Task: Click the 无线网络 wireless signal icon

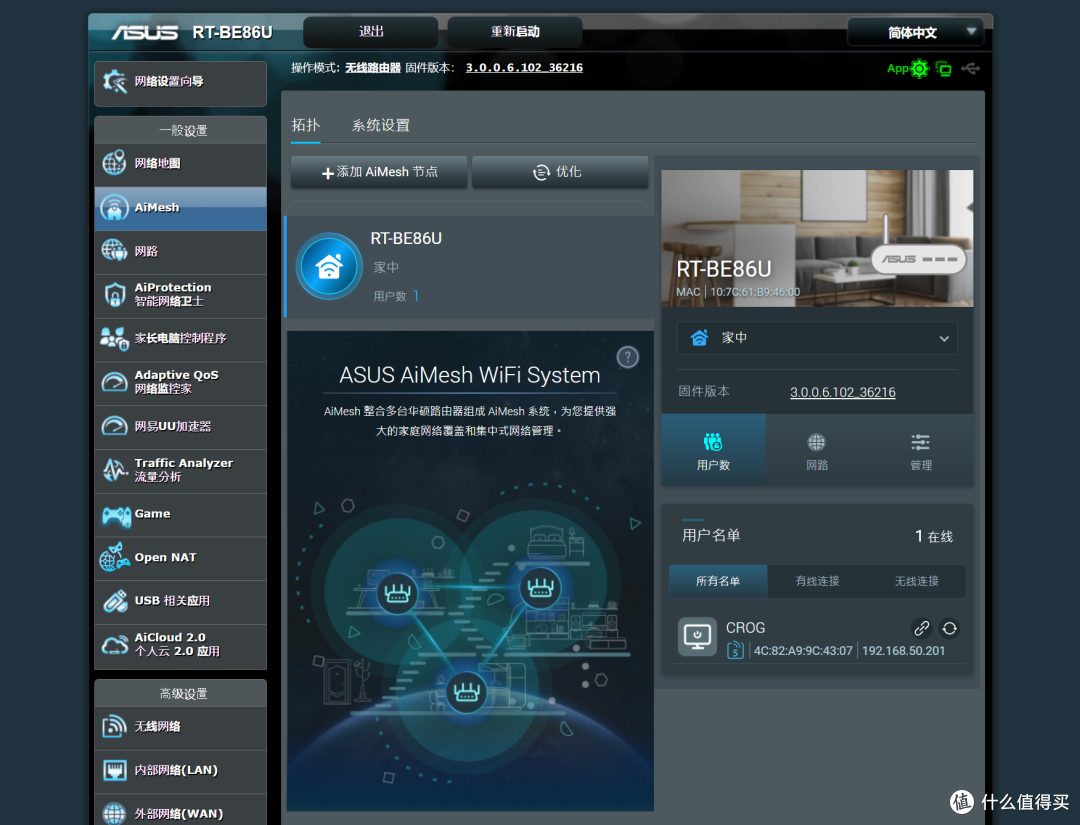Action: pyautogui.click(x=114, y=727)
